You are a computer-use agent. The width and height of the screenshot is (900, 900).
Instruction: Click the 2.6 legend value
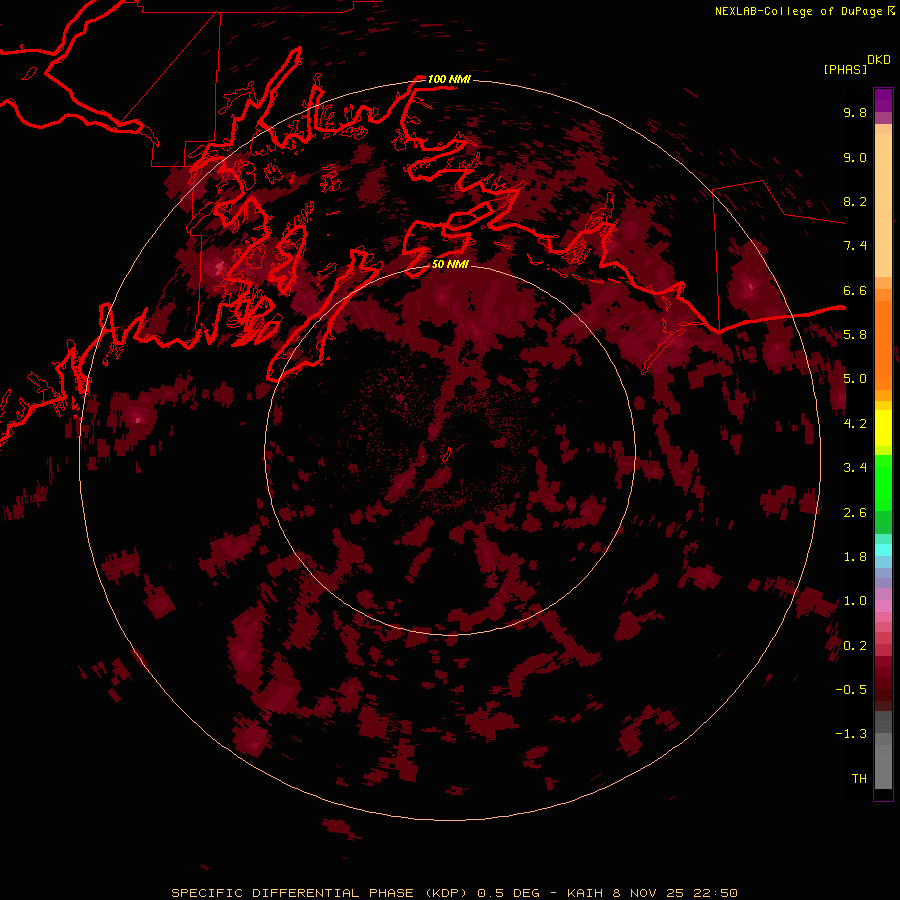[x=855, y=513]
